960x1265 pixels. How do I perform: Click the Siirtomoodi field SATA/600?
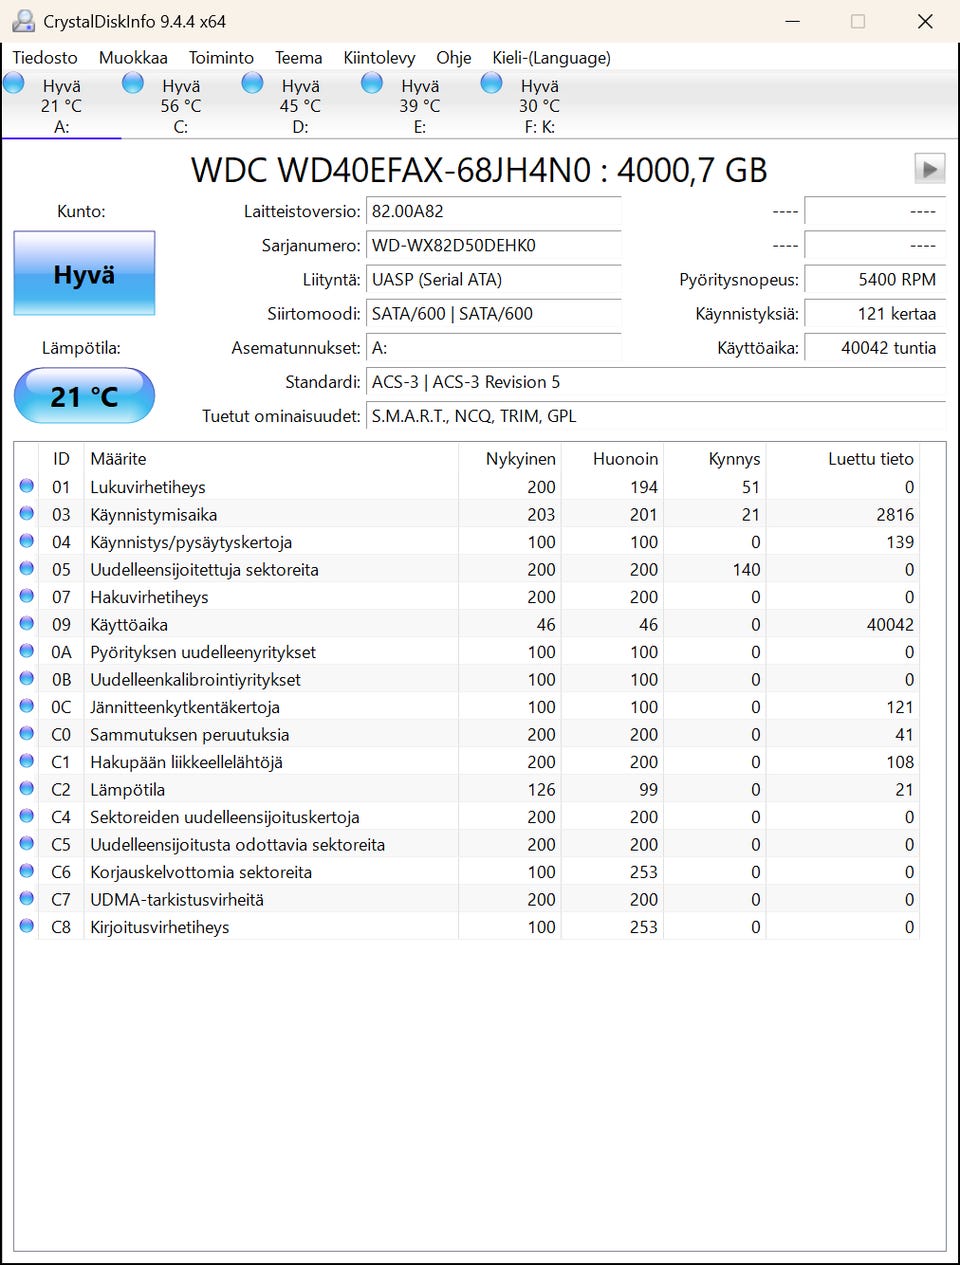pos(494,314)
